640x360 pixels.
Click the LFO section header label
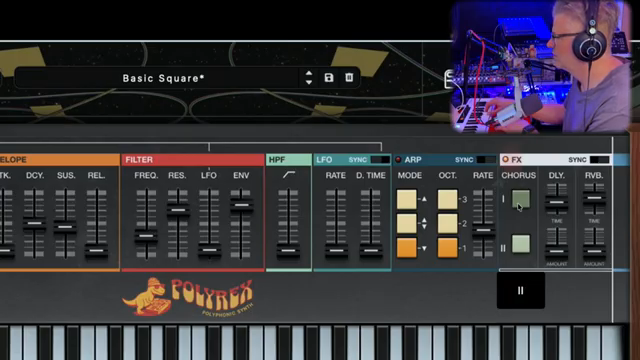tap(324, 160)
